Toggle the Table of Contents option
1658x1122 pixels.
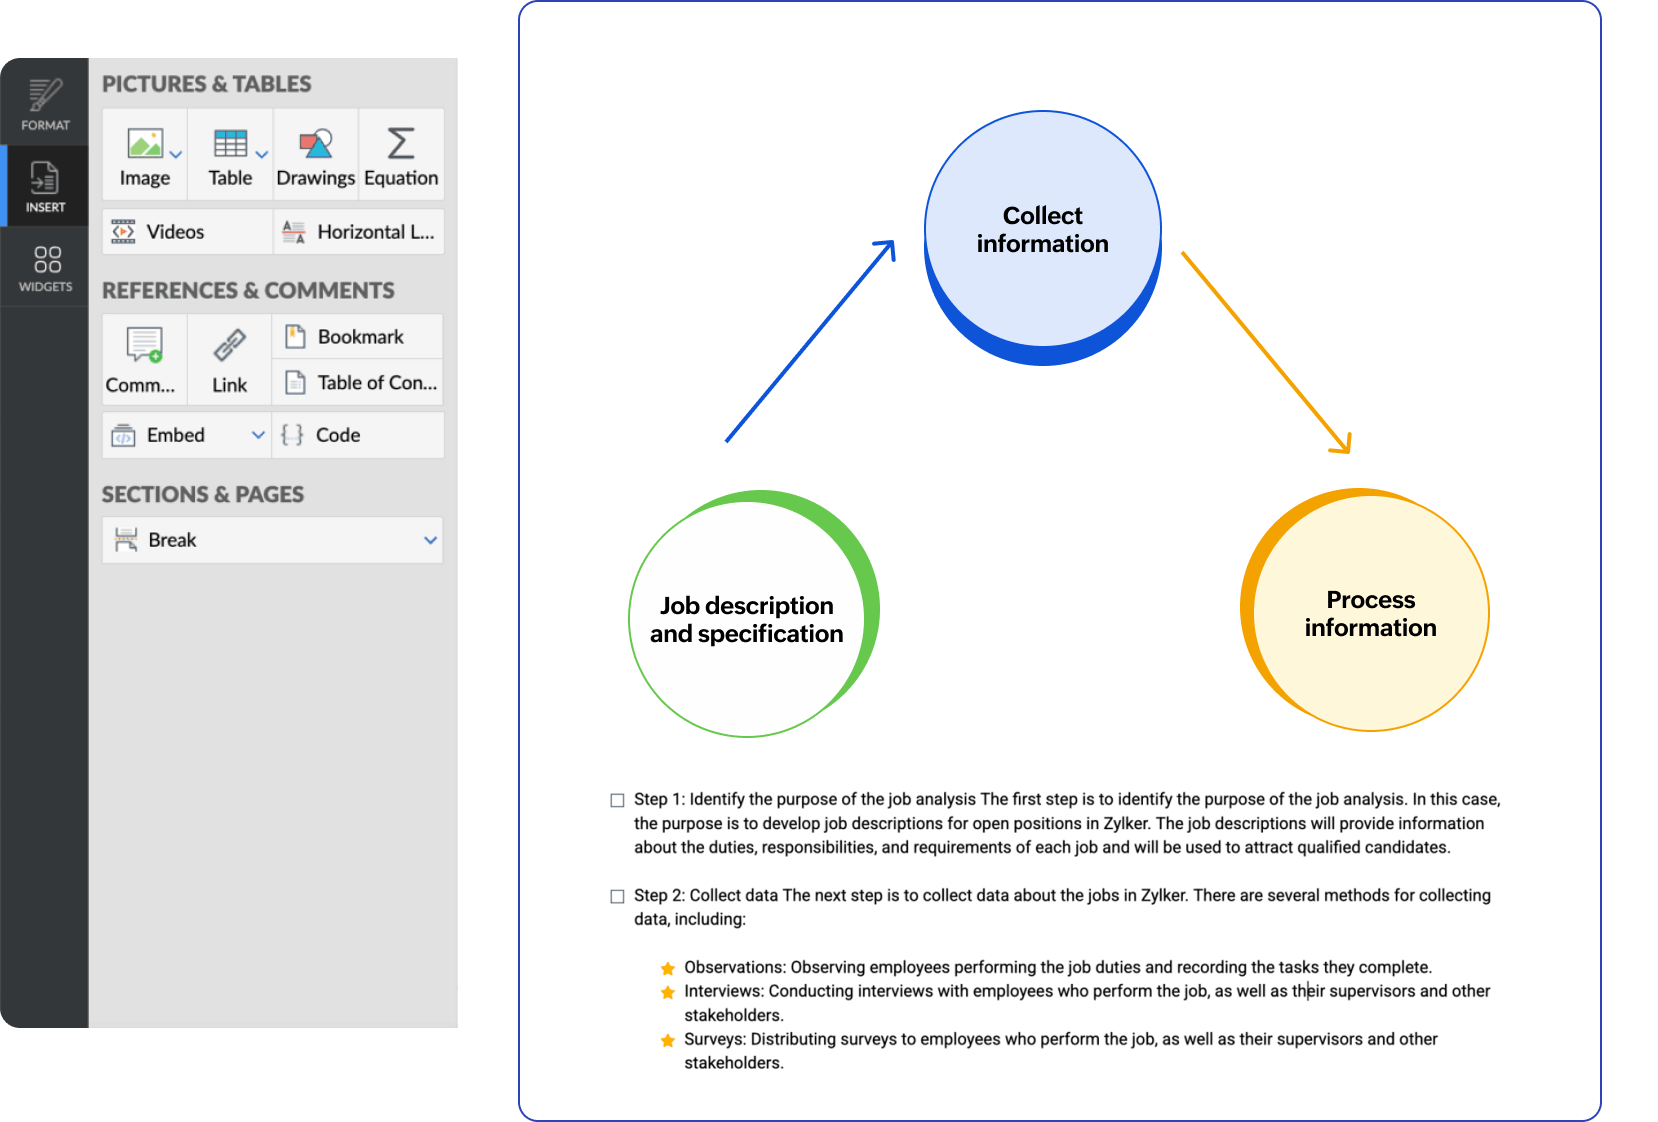(x=357, y=382)
